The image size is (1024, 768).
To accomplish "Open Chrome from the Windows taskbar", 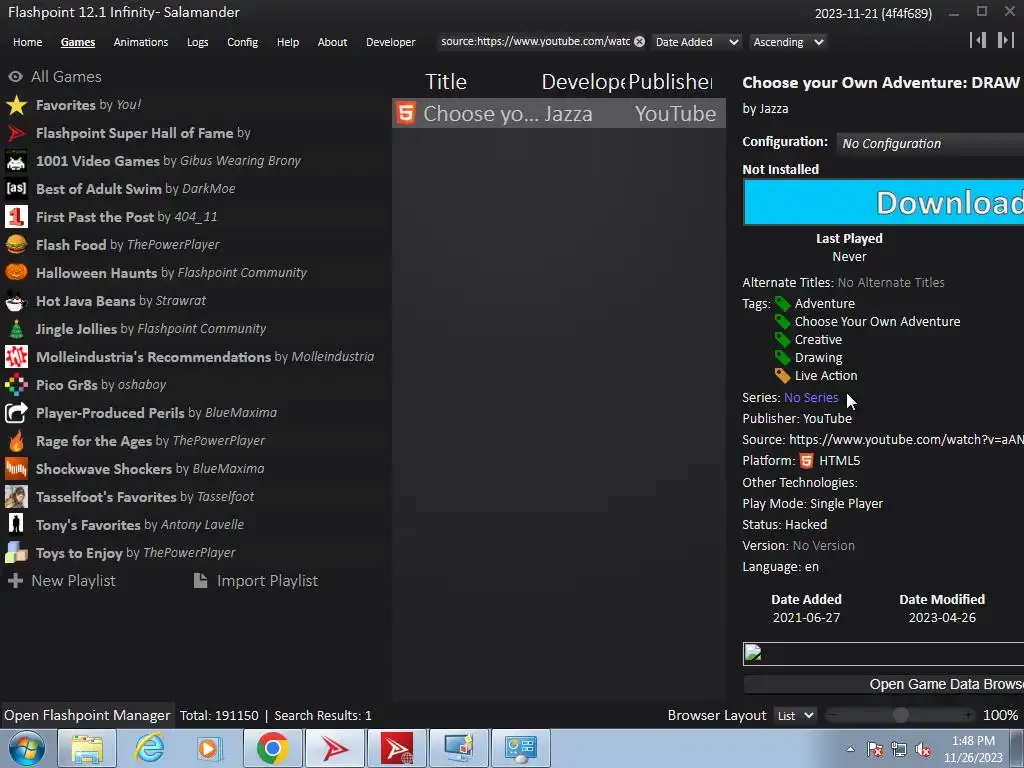I will [x=272, y=748].
